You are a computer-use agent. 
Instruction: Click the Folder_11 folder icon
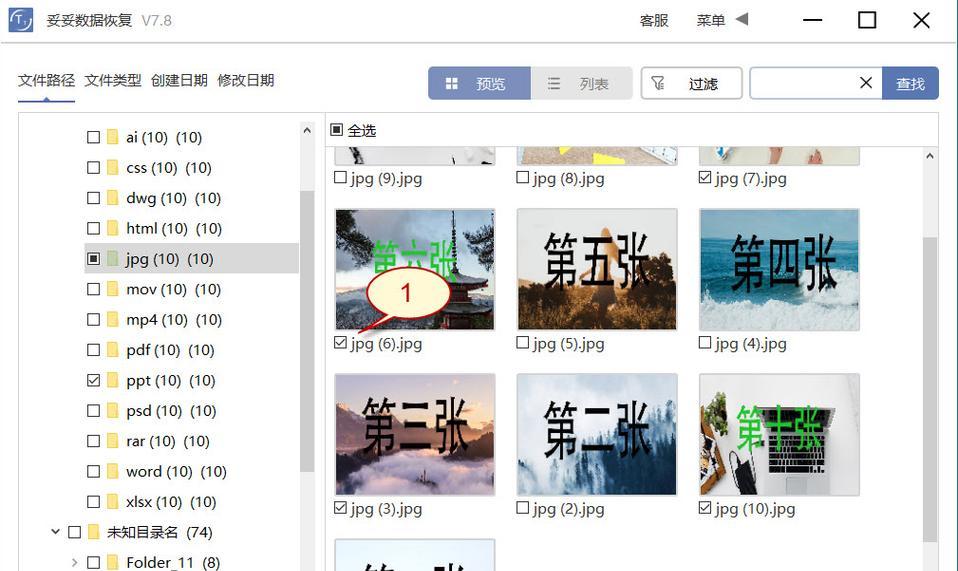(x=112, y=562)
